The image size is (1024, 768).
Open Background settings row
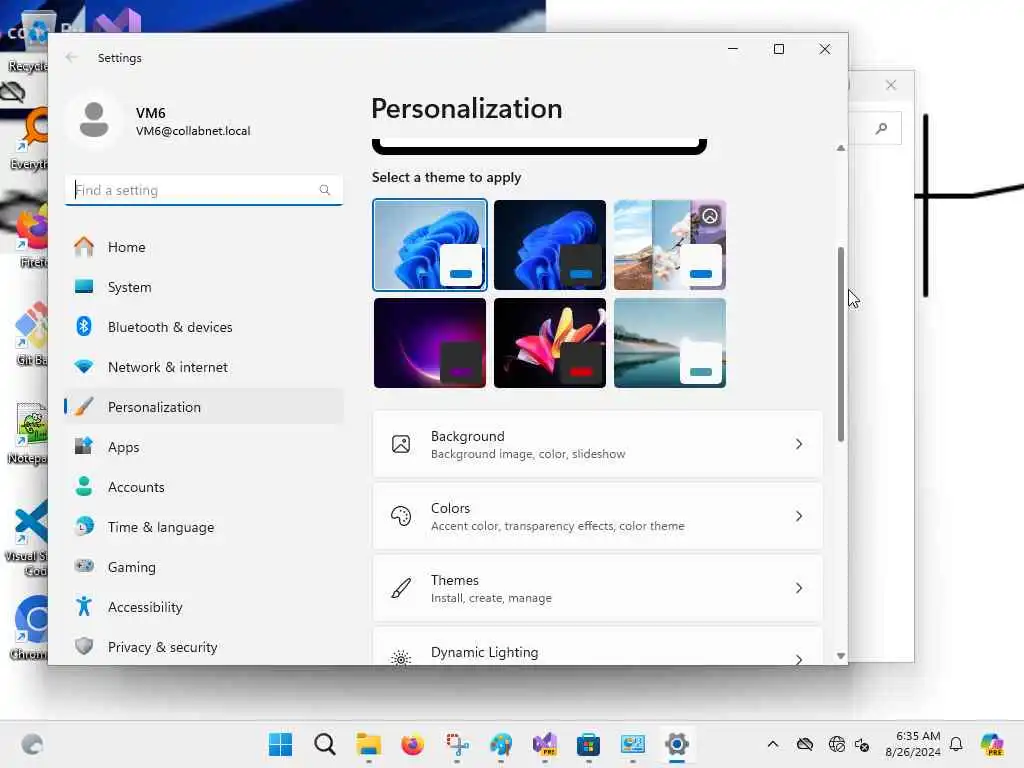click(x=598, y=444)
